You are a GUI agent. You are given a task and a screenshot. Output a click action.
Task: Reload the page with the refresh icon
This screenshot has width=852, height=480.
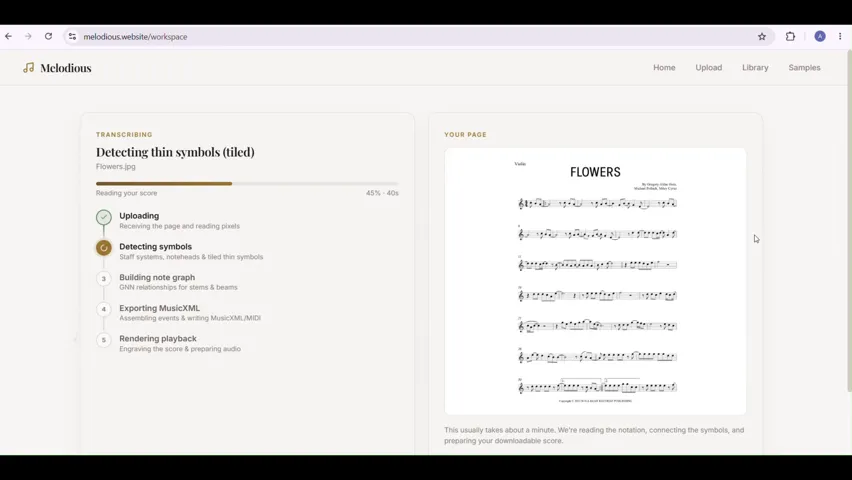click(x=48, y=36)
